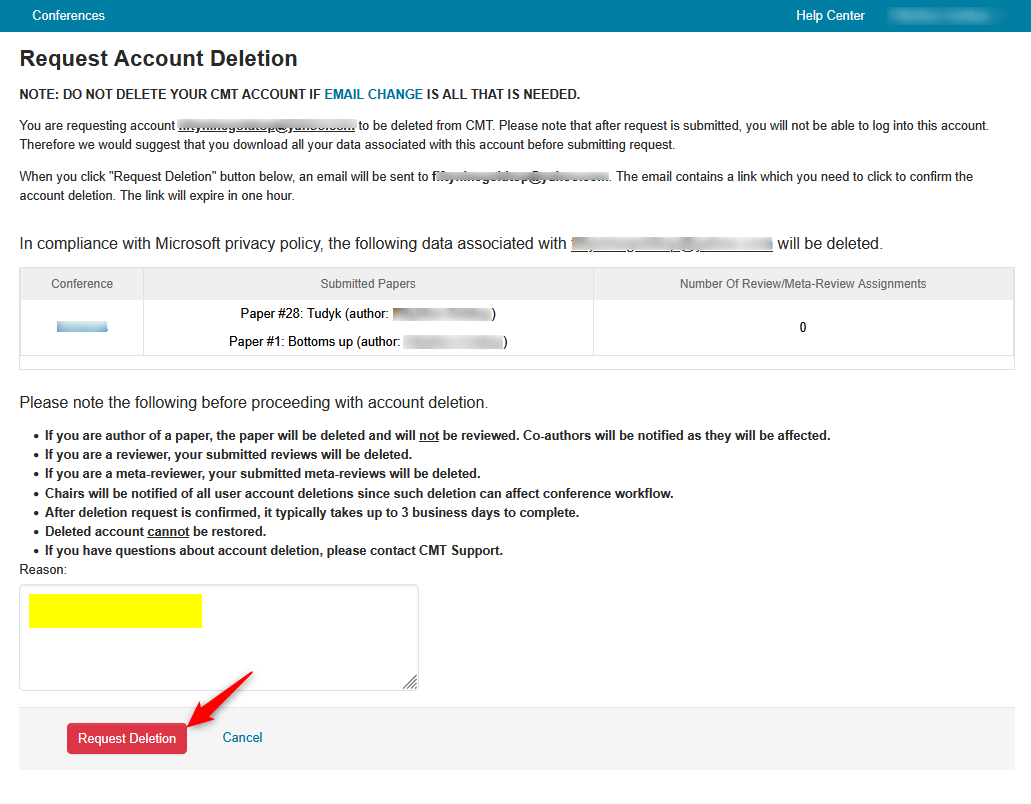Image resolution: width=1031 pixels, height=804 pixels.
Task: Click the 'If you are a reviewer' bullet
Action: tap(228, 454)
